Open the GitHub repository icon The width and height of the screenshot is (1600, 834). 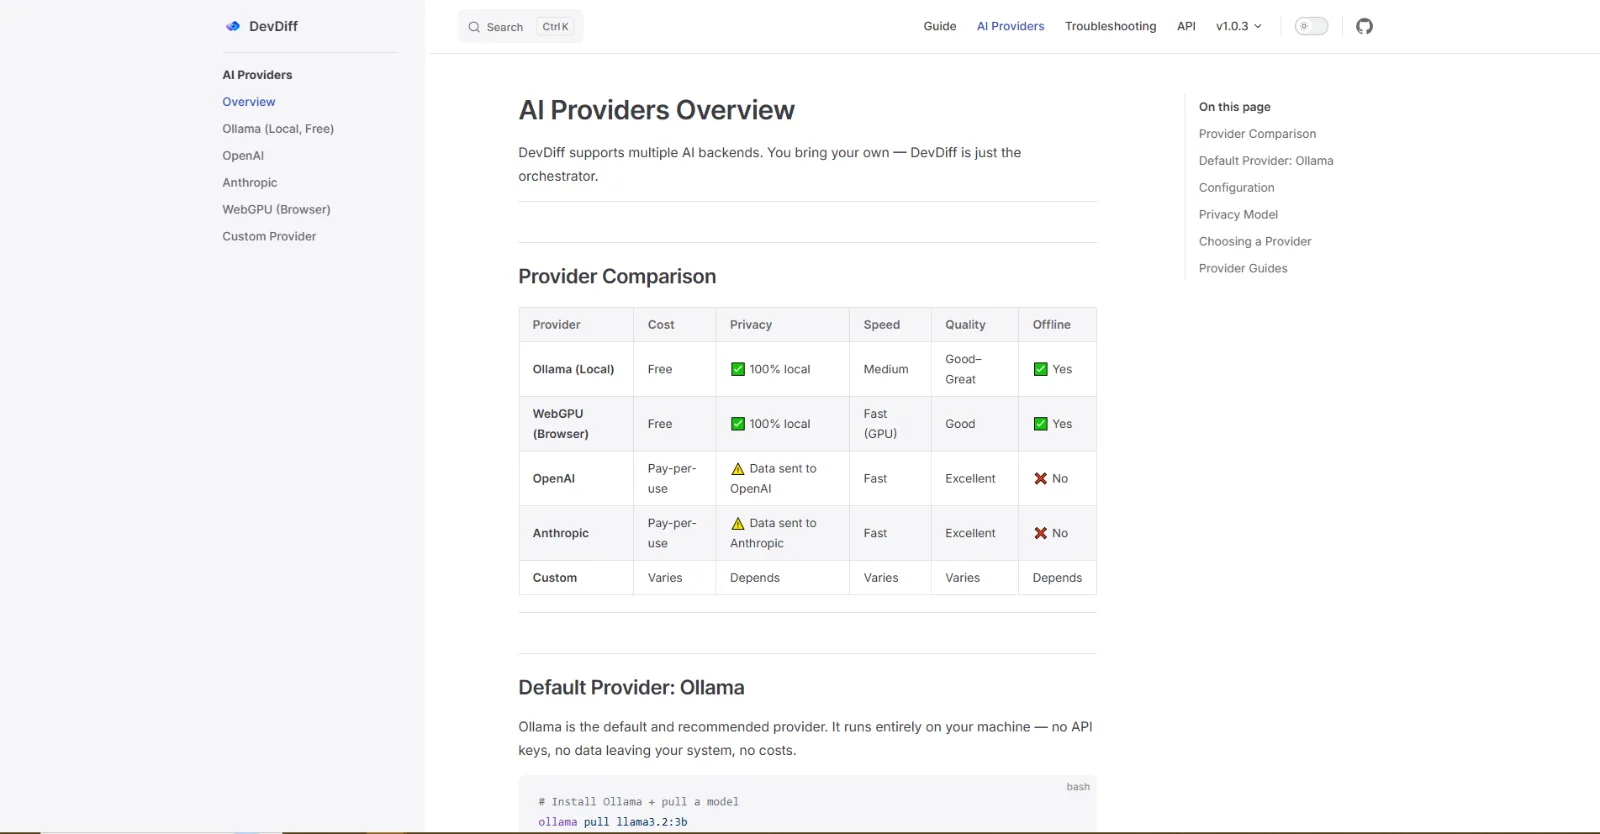(1364, 26)
